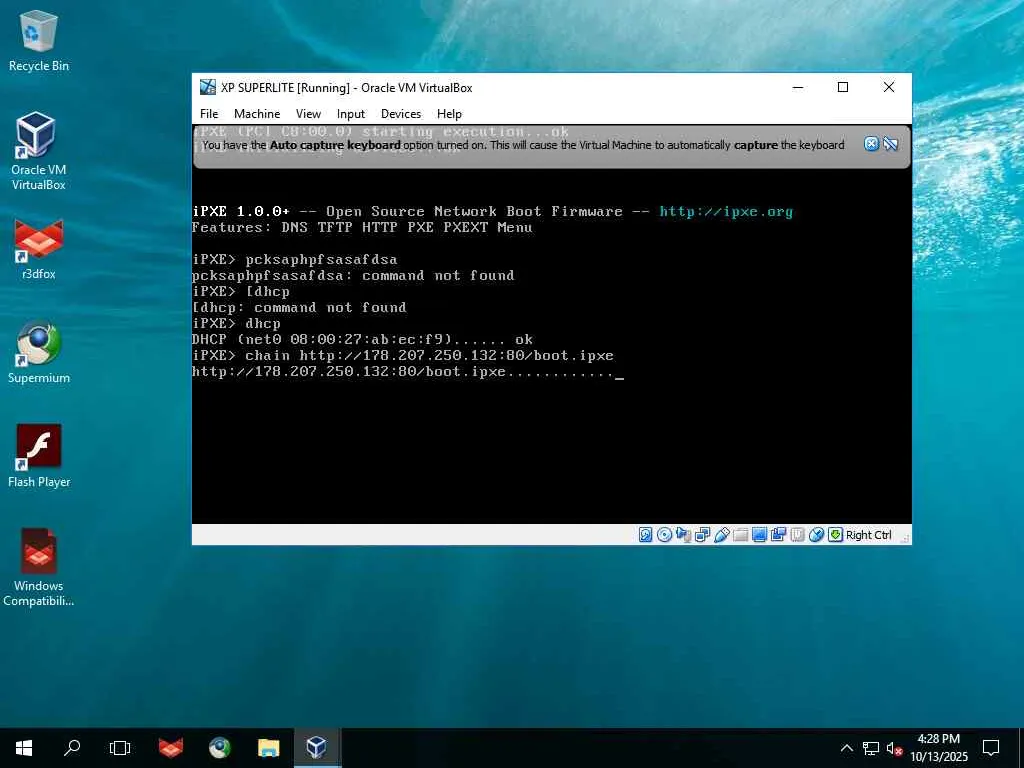Open the Windows Start menu
The height and width of the screenshot is (768, 1024).
click(24, 748)
